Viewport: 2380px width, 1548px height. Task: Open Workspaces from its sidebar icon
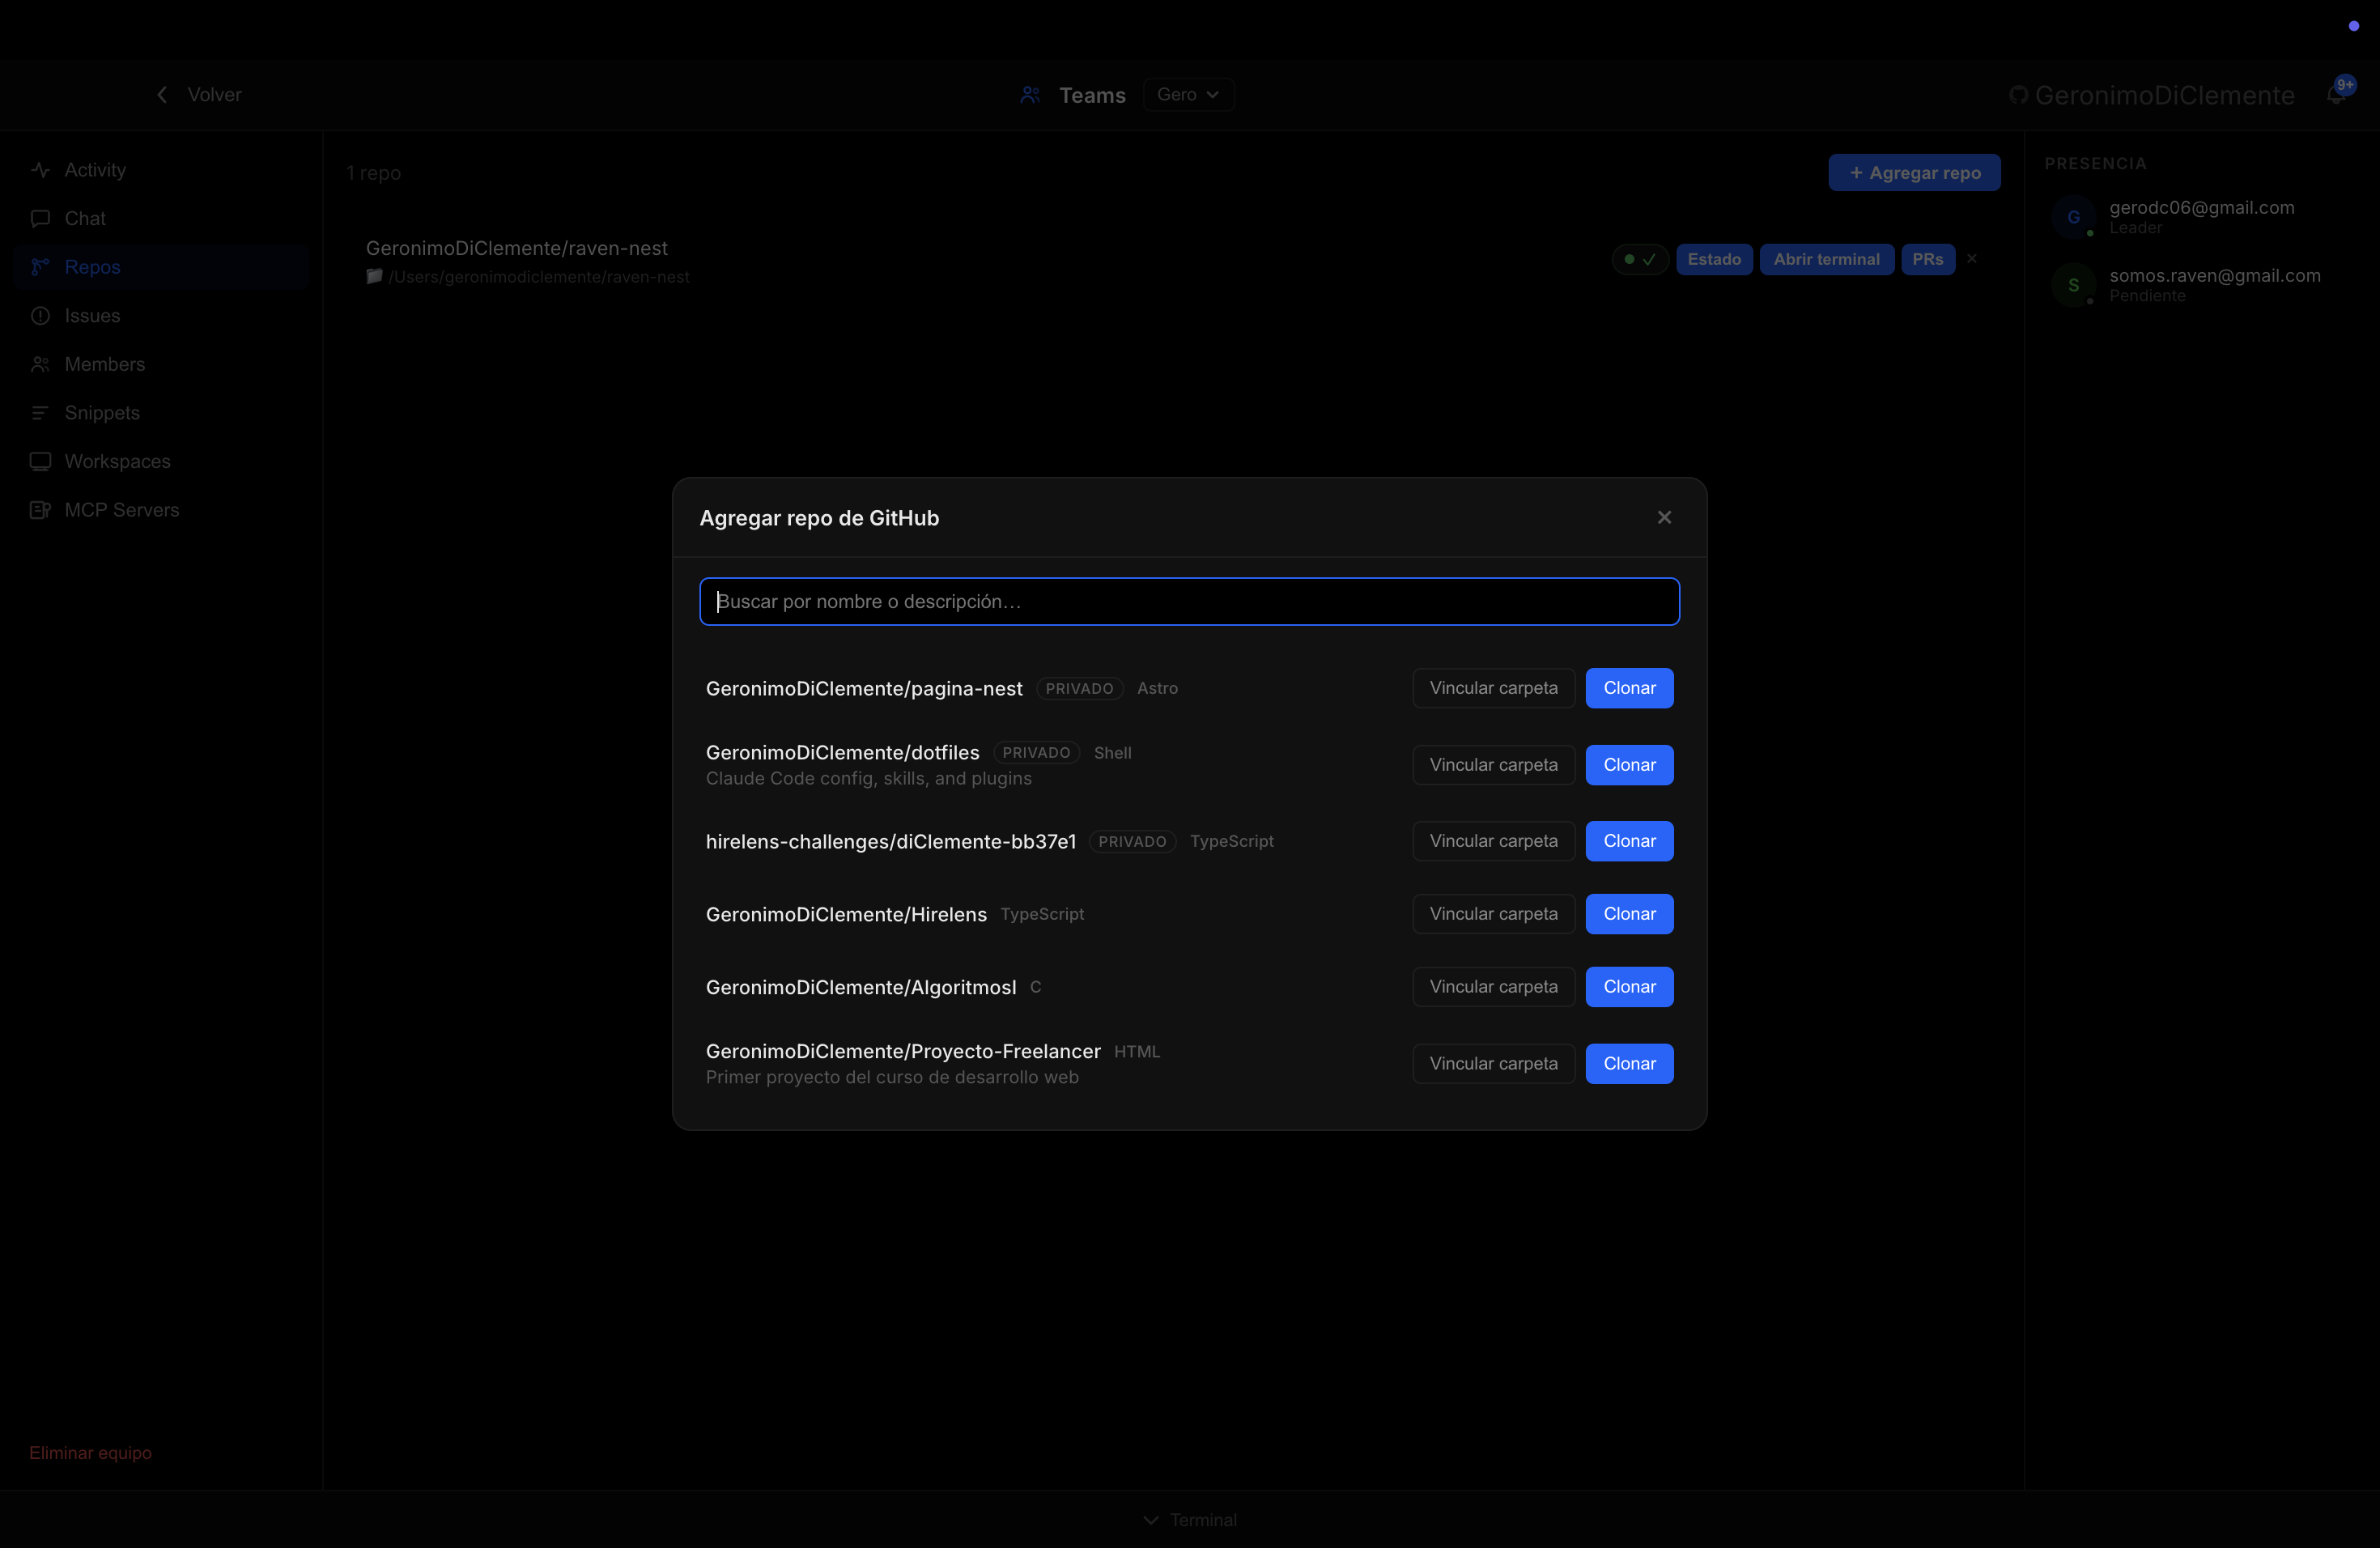[x=41, y=461]
